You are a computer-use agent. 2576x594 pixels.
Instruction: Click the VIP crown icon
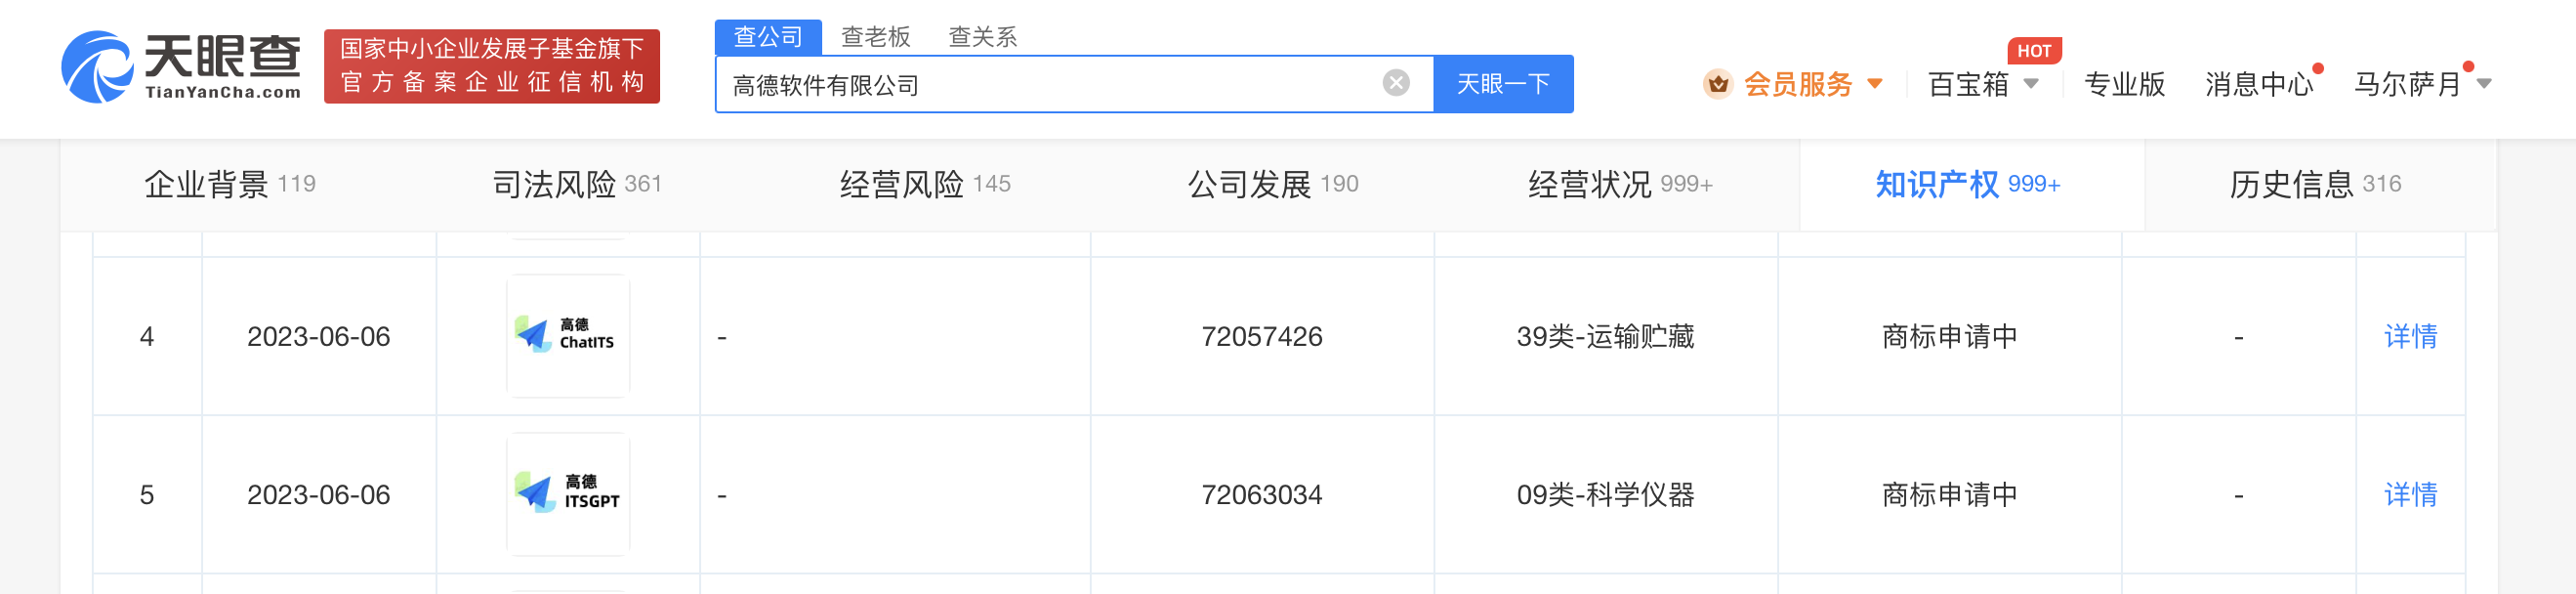click(1718, 84)
